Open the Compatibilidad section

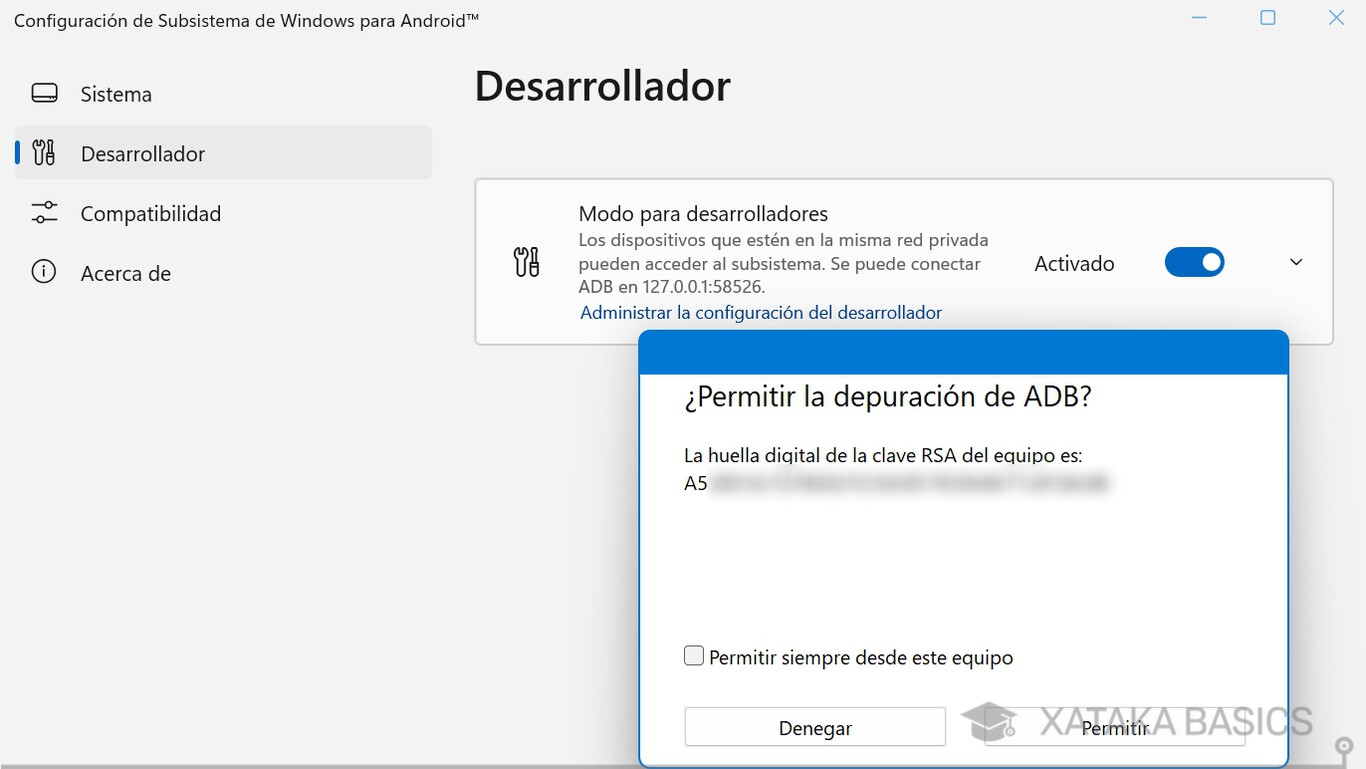(150, 212)
